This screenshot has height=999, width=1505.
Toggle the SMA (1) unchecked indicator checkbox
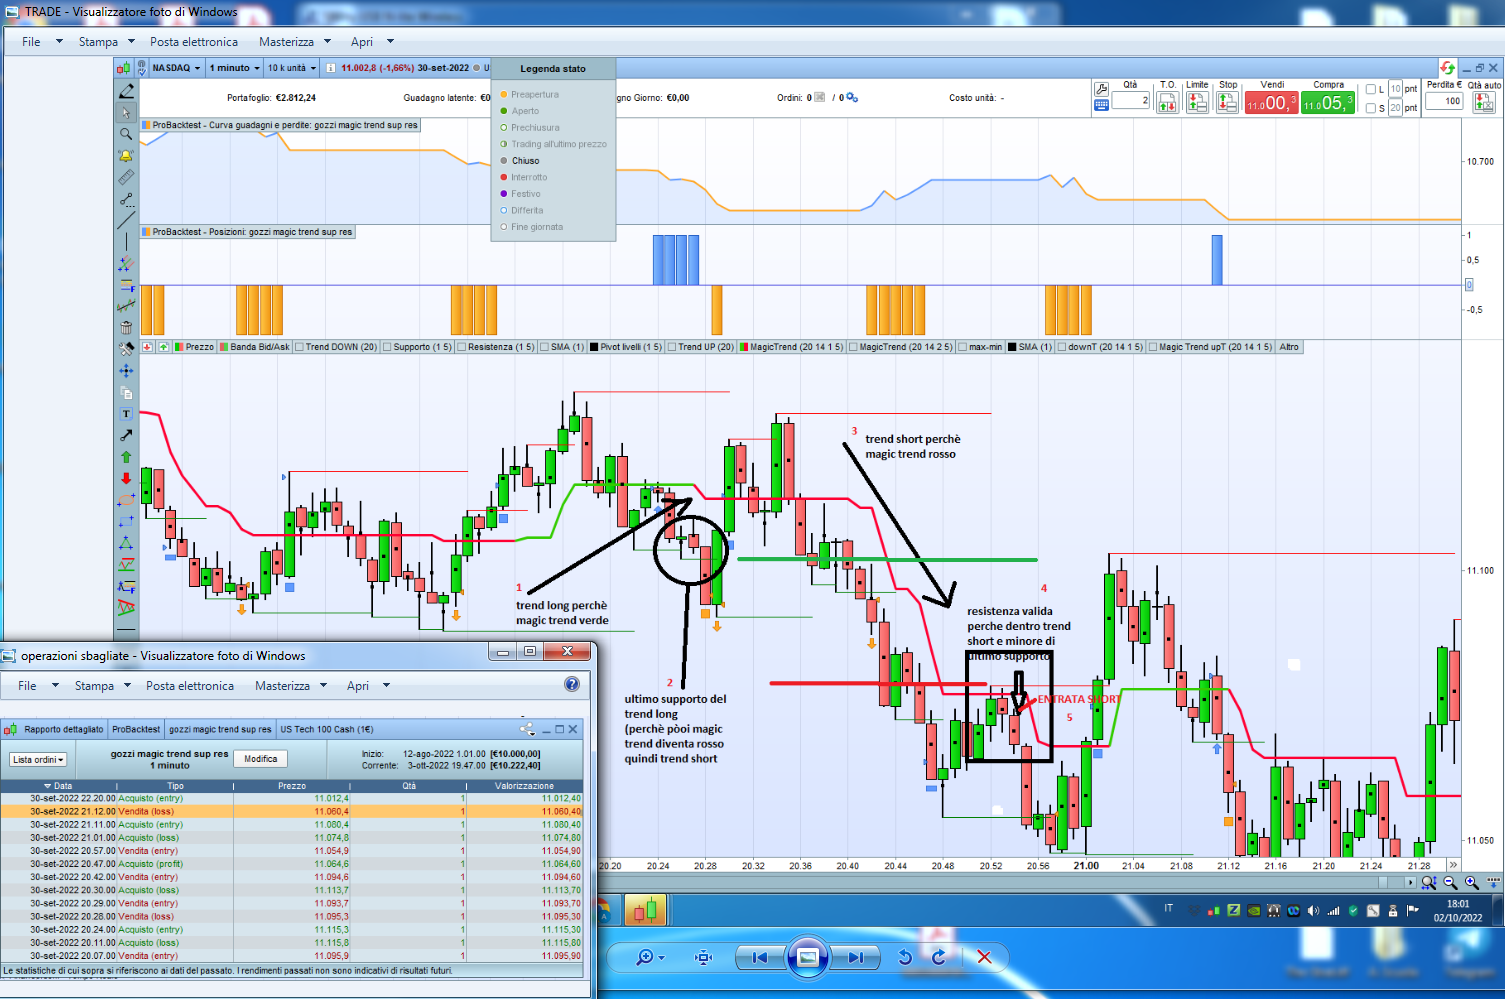click(x=545, y=347)
